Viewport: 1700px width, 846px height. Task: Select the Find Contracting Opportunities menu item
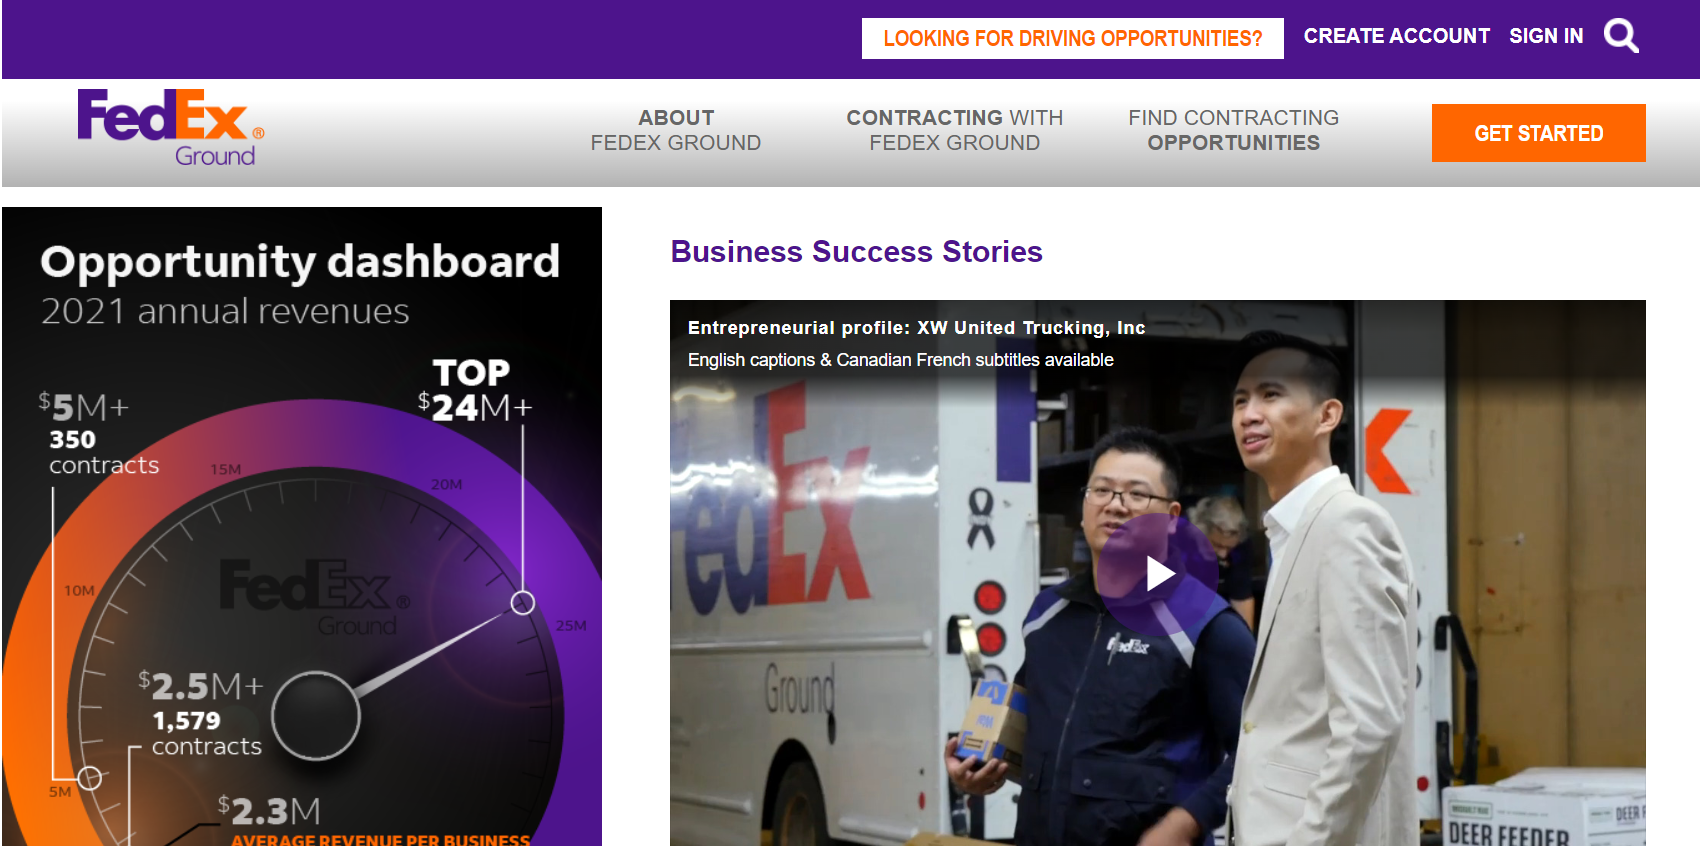(1234, 130)
